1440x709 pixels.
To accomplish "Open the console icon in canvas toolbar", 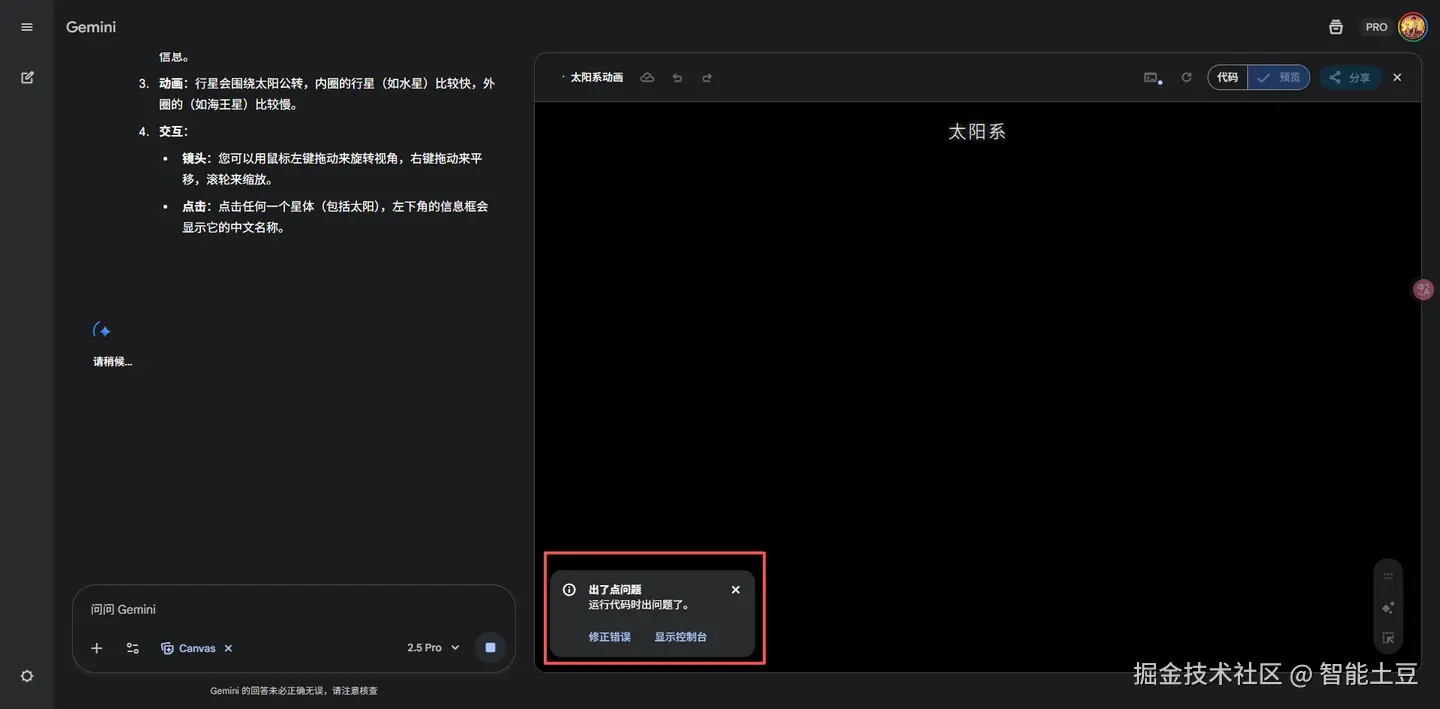I will click(x=1152, y=77).
